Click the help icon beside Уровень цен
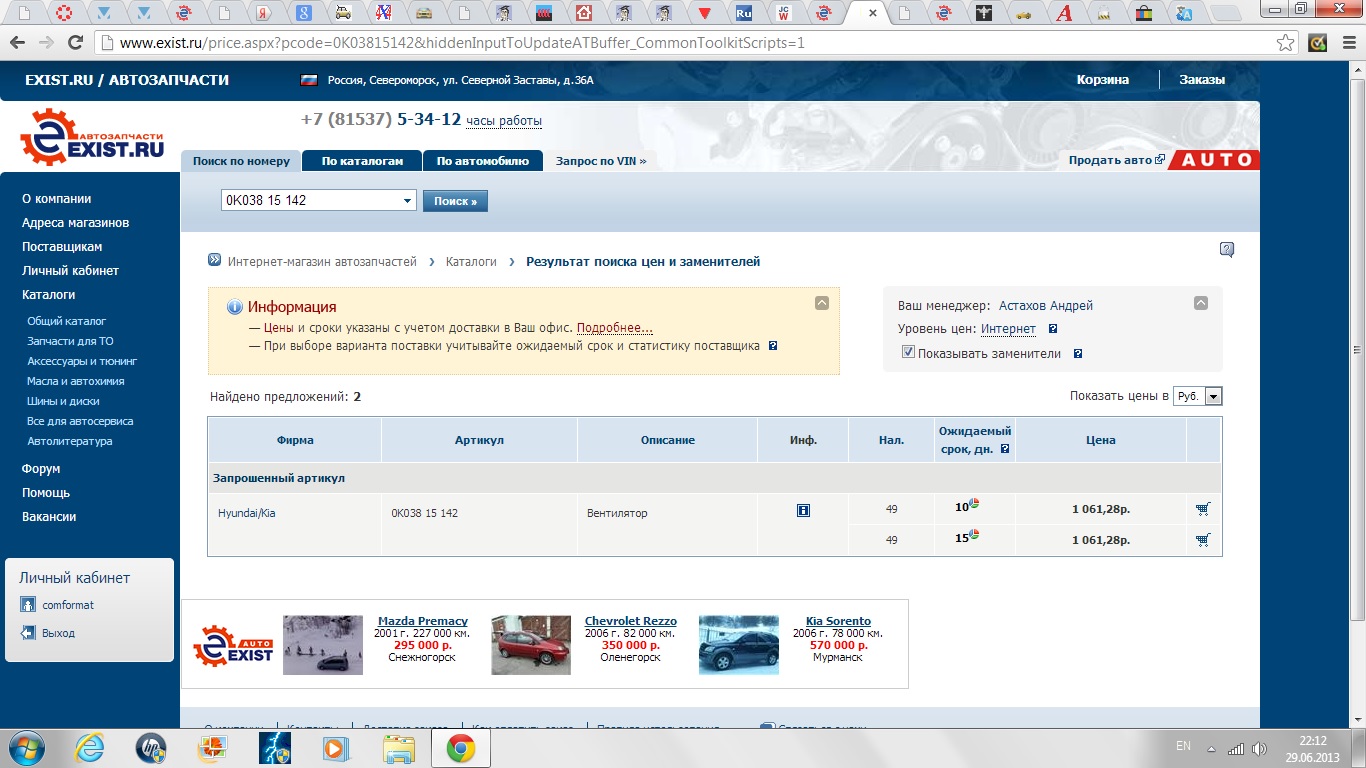Viewport: 1366px width, 768px height. 1053,329
